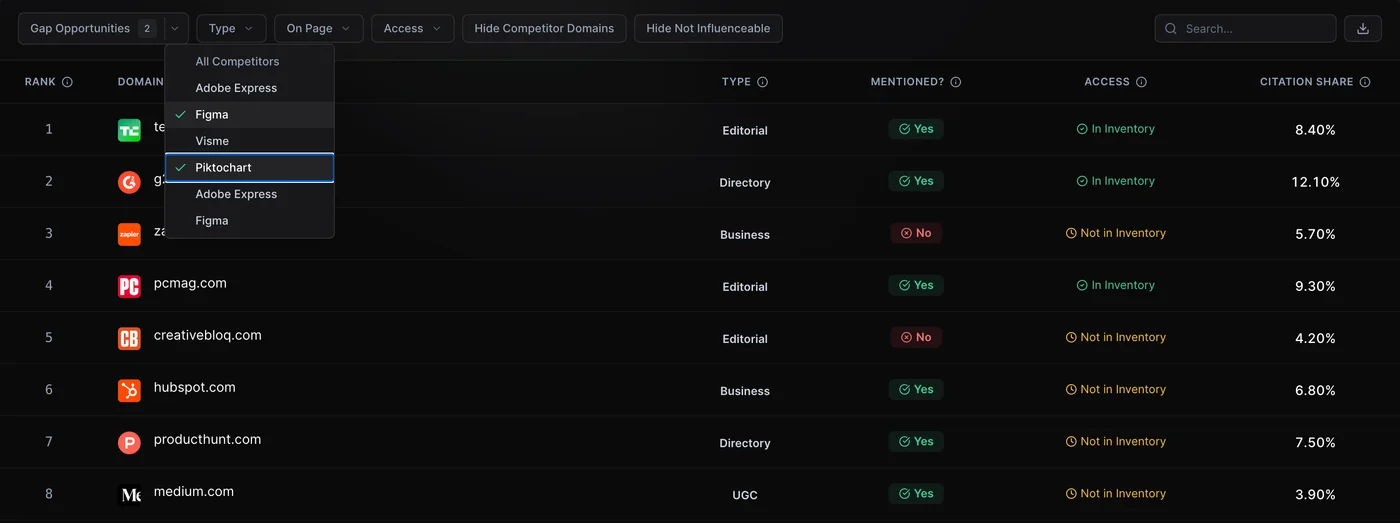Click the 7.50% citation share value
The height and width of the screenshot is (523, 1400).
click(x=1315, y=442)
